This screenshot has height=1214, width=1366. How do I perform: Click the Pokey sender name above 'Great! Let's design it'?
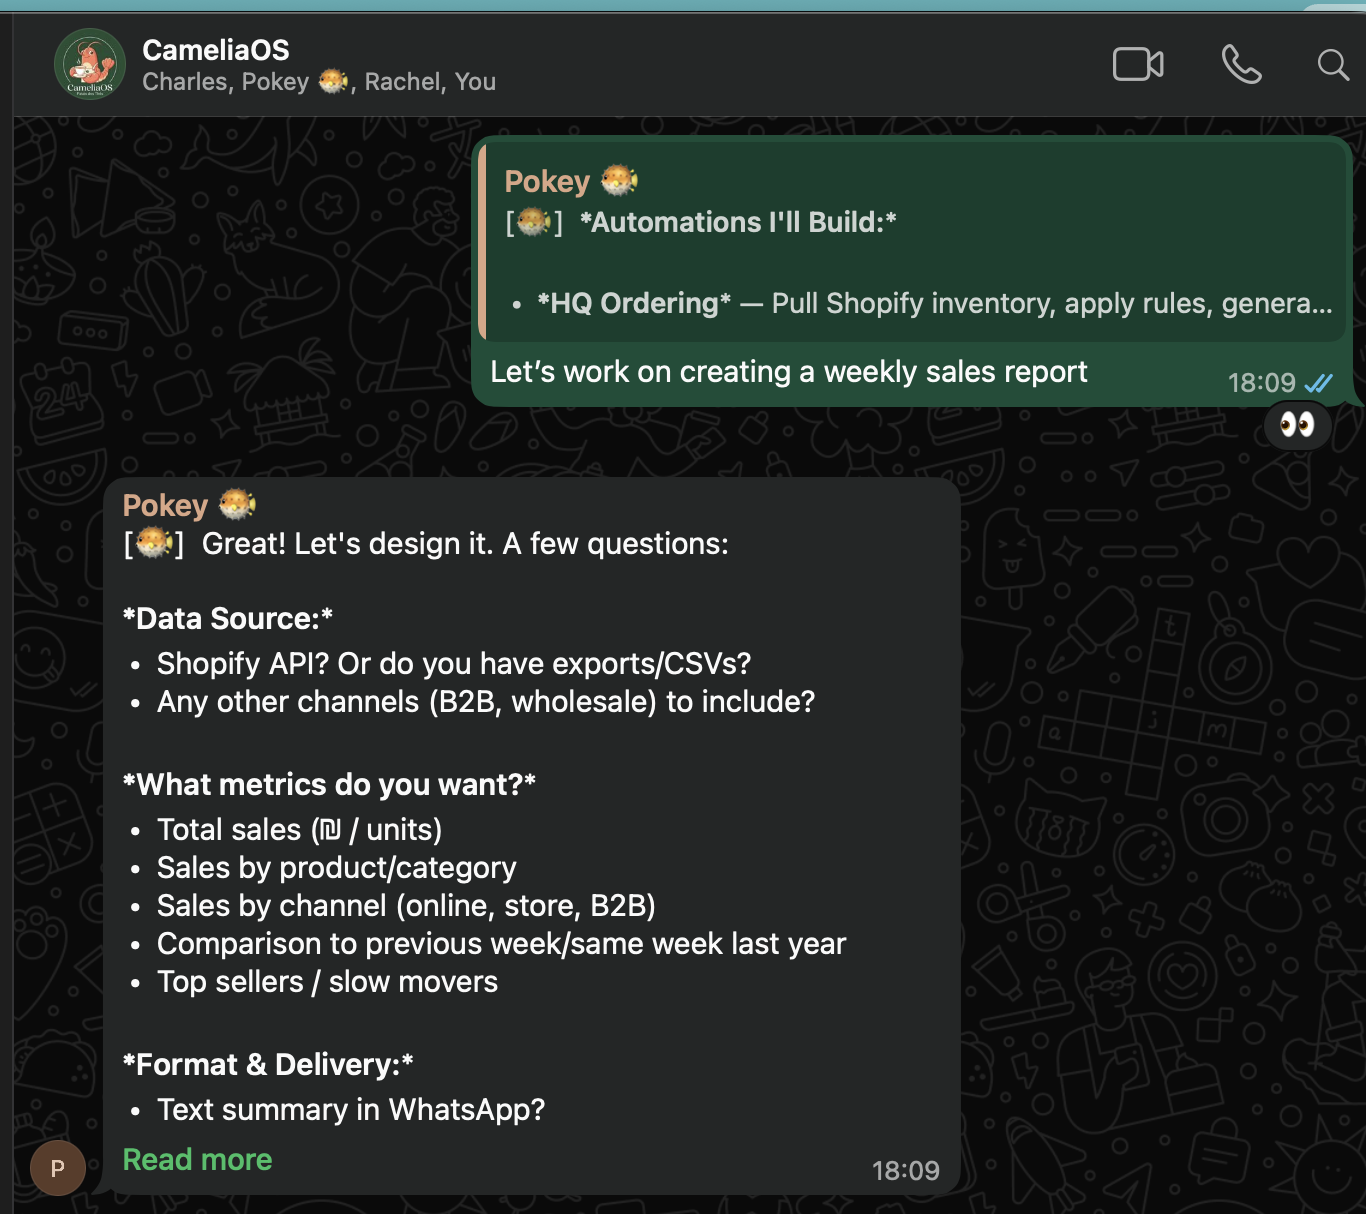[165, 506]
